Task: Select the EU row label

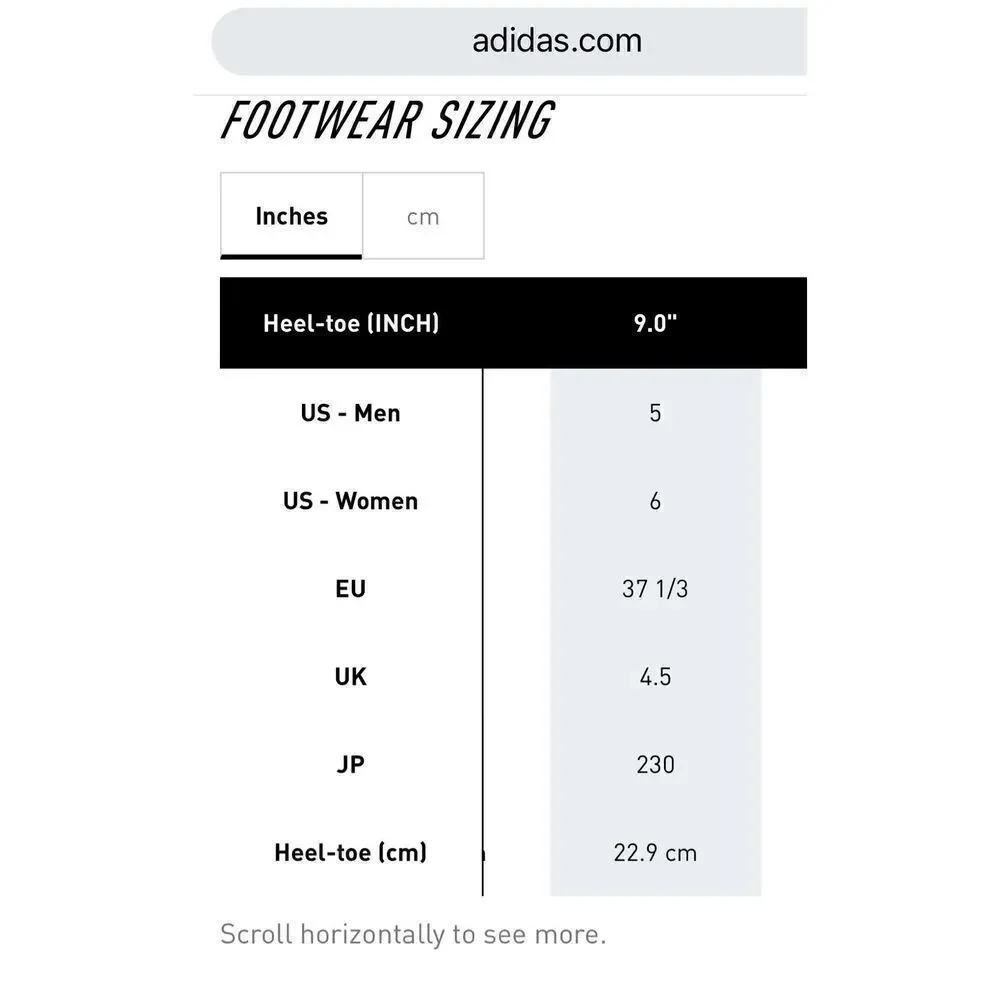Action: click(x=351, y=589)
